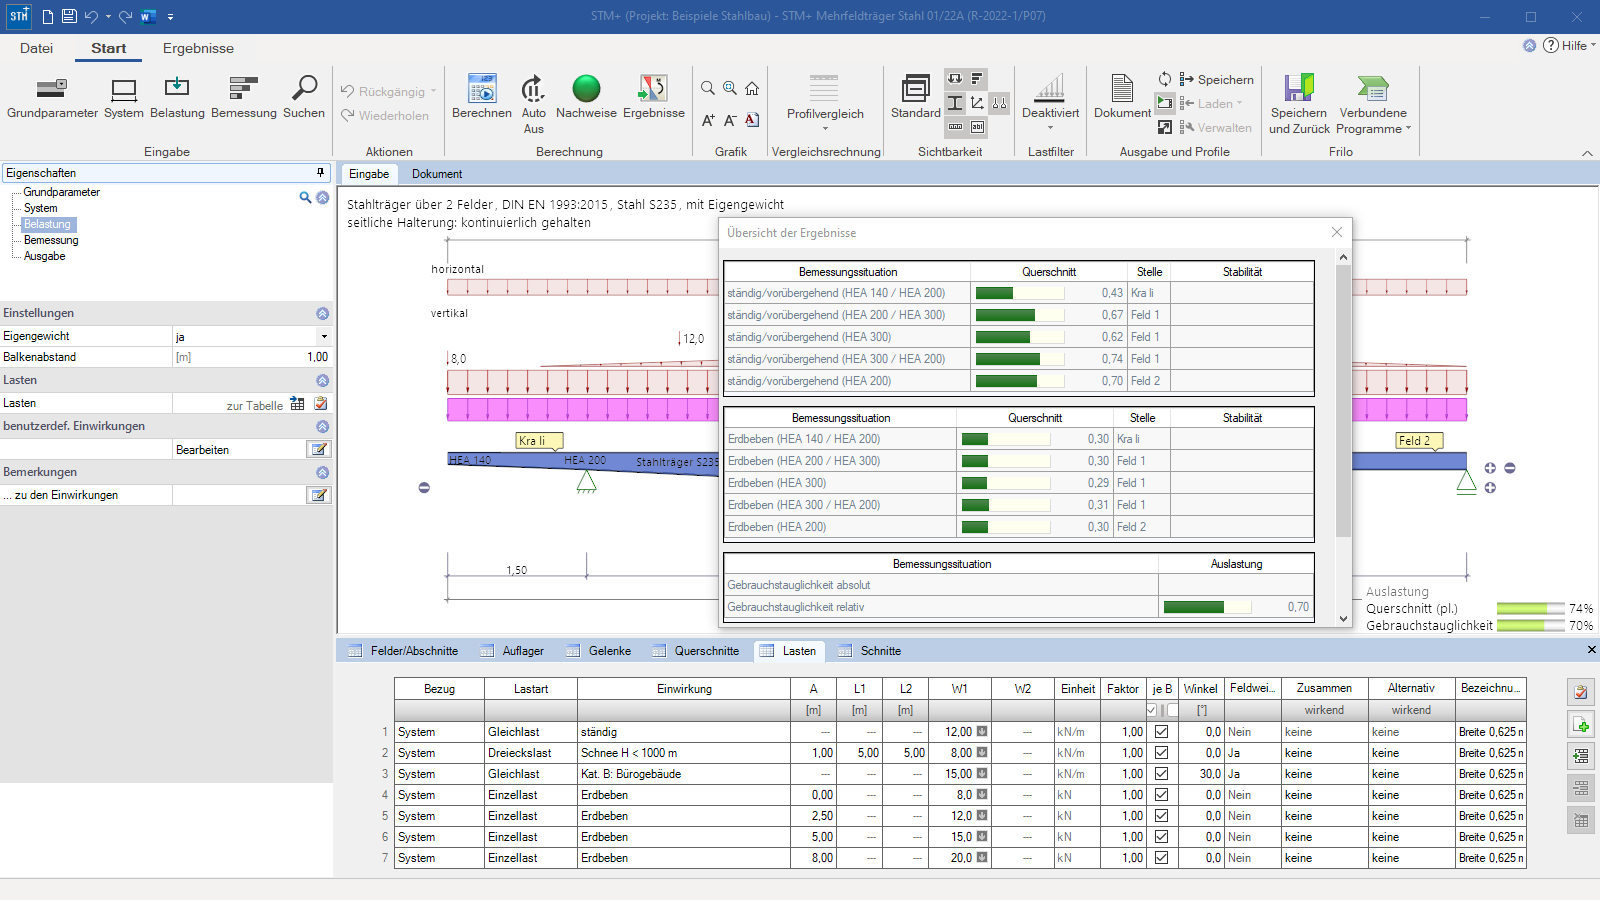Click the new document icon in title bar
Image resolution: width=1600 pixels, height=900 pixels.
(x=47, y=16)
